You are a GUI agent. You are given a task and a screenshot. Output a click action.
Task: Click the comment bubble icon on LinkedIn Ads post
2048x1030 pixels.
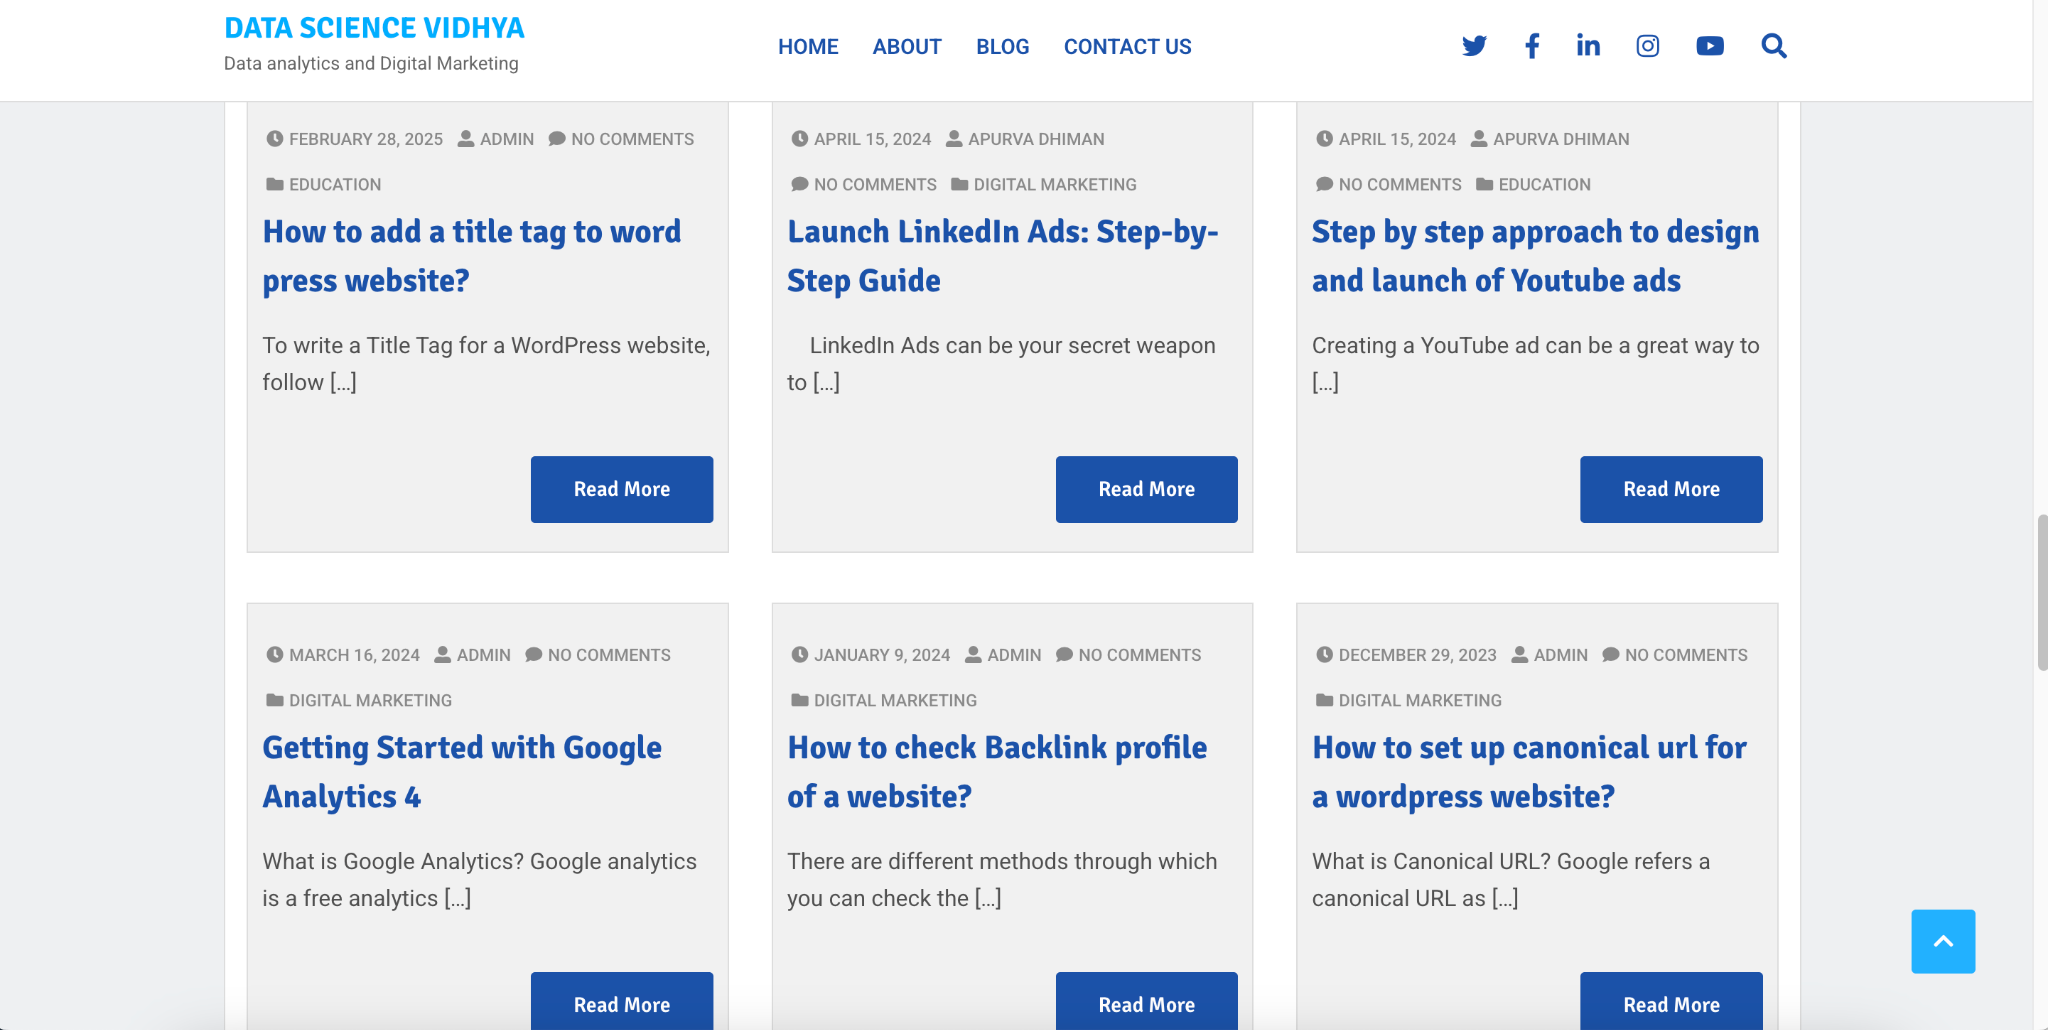tap(799, 184)
